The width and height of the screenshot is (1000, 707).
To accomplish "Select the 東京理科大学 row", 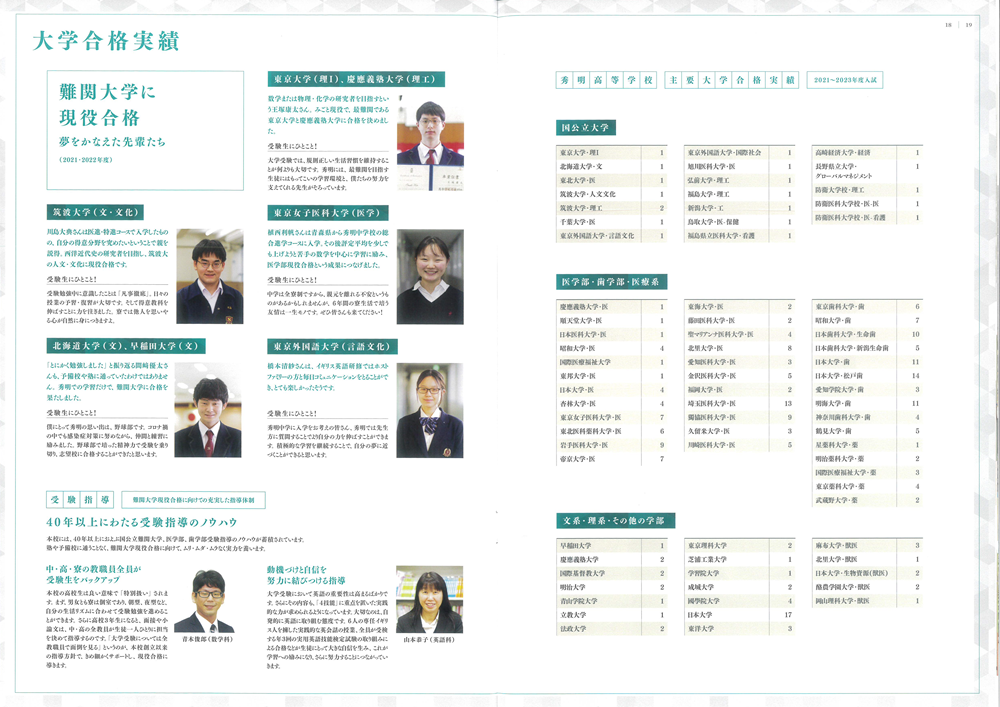I will point(739,546).
